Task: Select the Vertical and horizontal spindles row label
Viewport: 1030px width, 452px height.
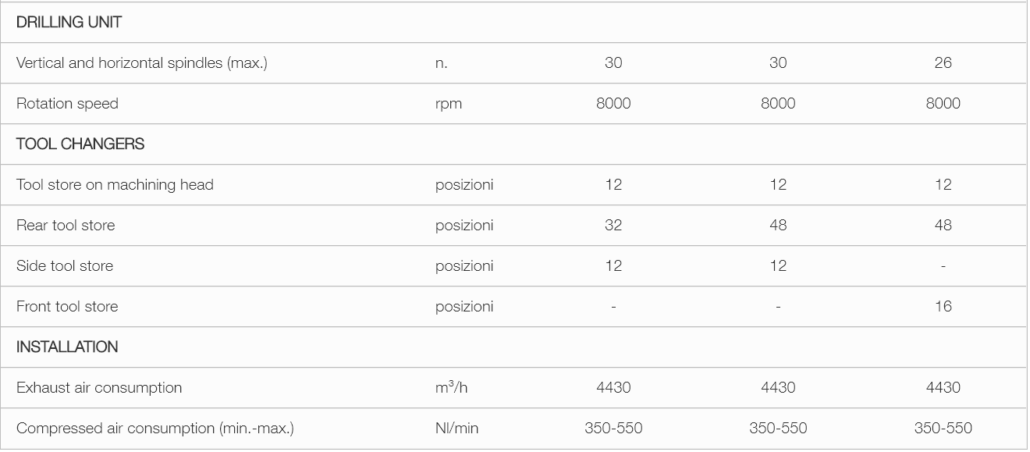Action: (142, 63)
